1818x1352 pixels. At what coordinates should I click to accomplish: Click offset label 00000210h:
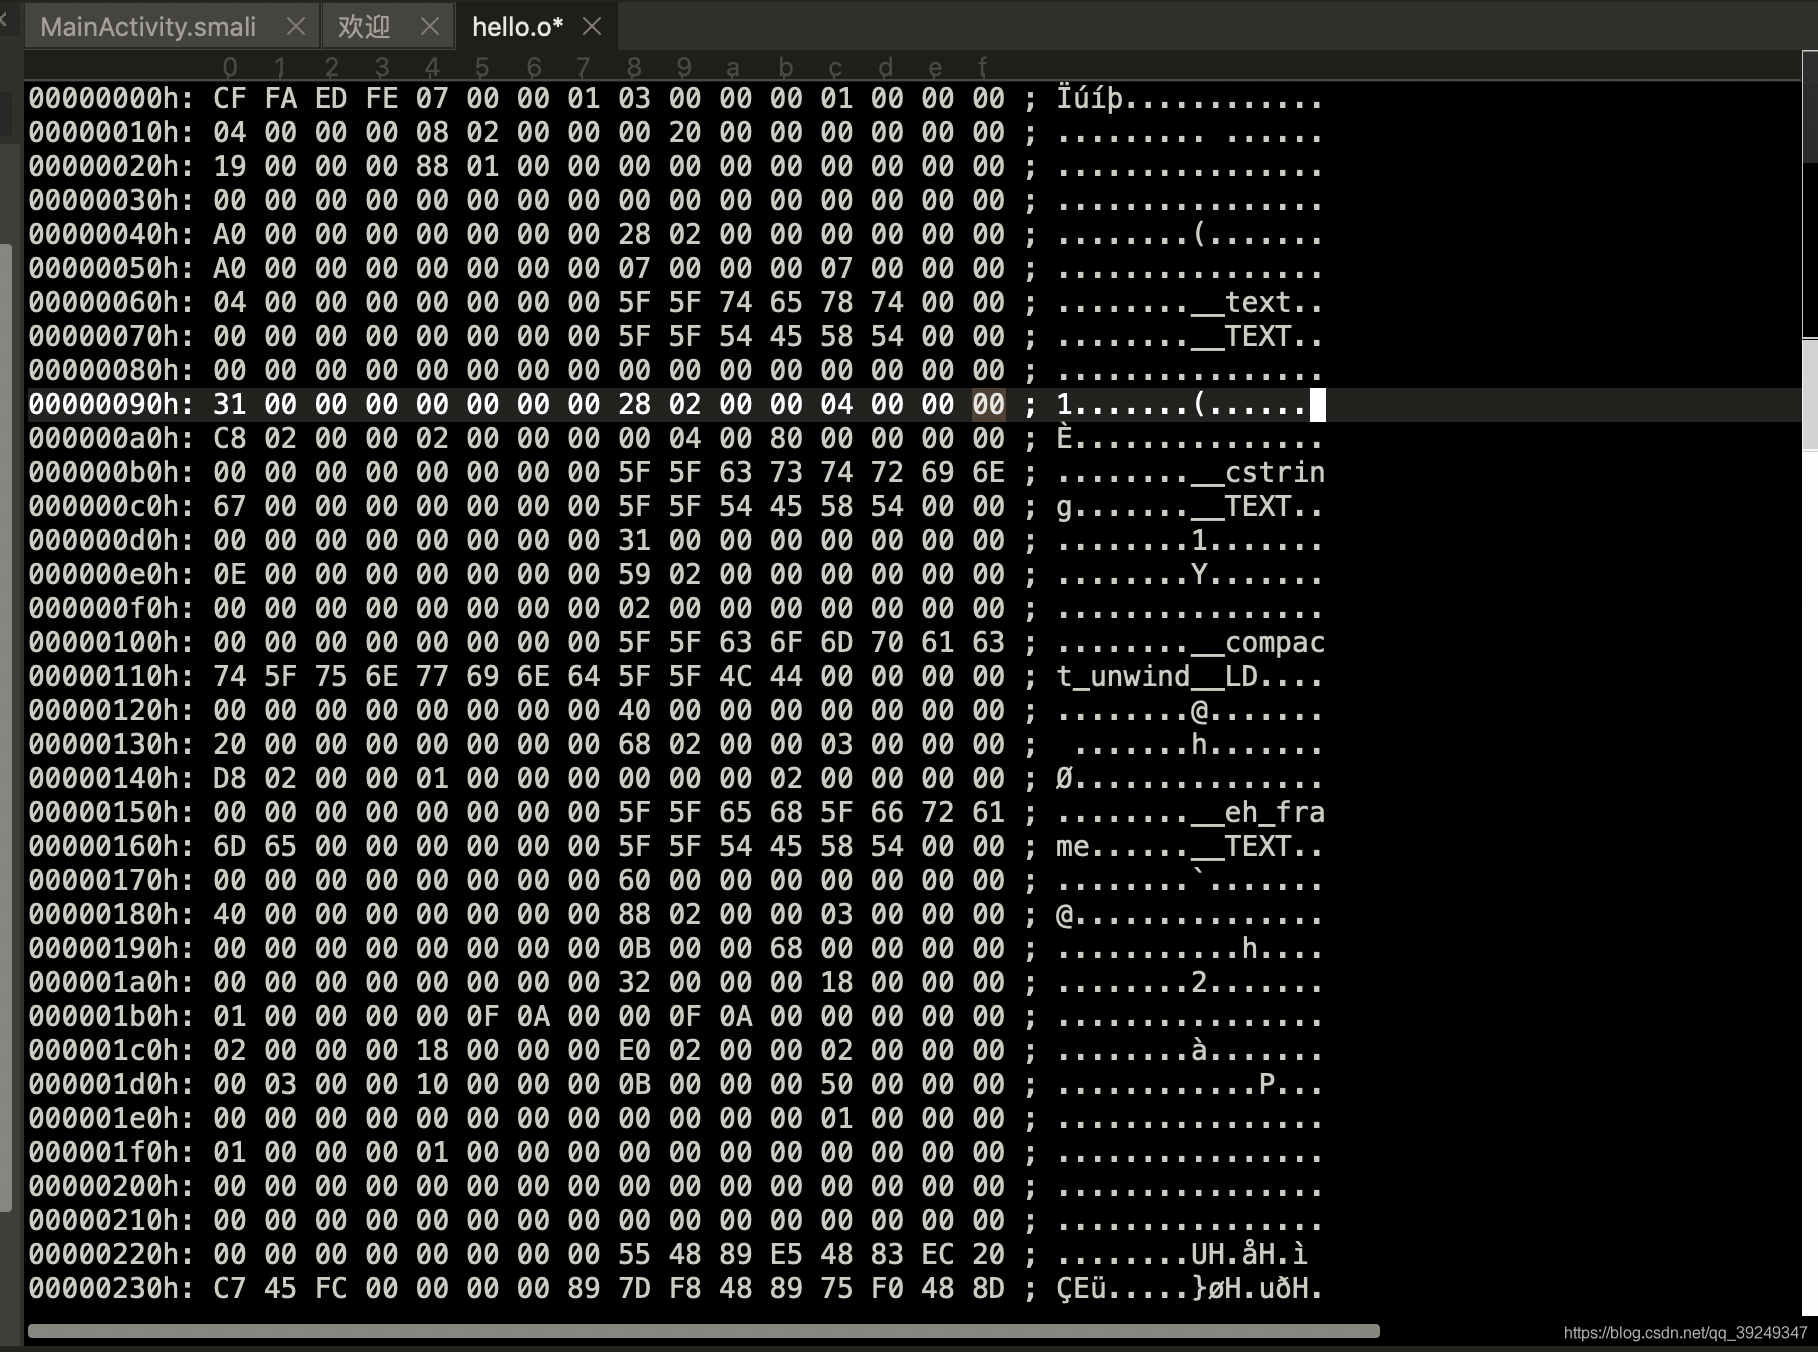pos(111,1220)
